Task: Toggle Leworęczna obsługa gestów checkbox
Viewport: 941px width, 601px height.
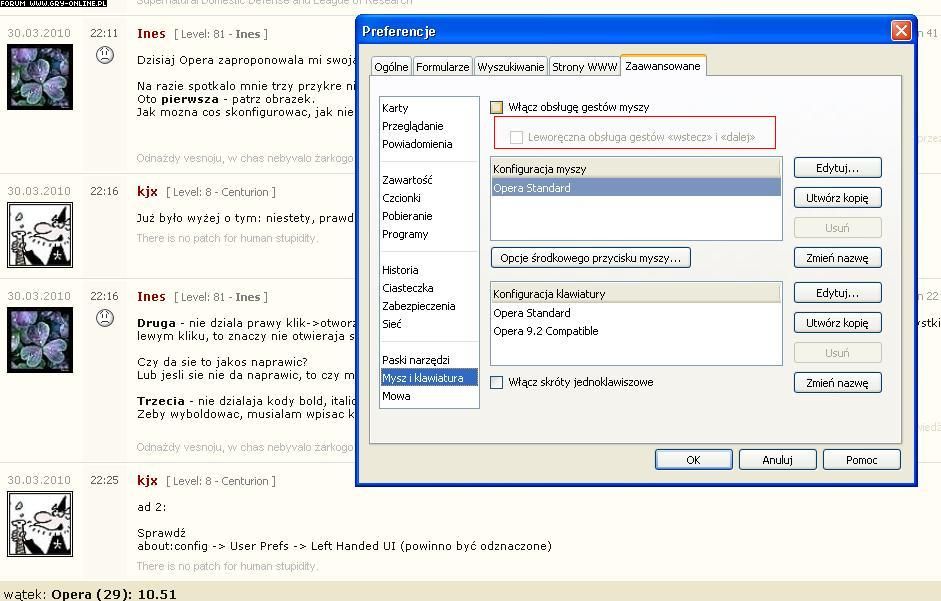Action: [x=516, y=137]
